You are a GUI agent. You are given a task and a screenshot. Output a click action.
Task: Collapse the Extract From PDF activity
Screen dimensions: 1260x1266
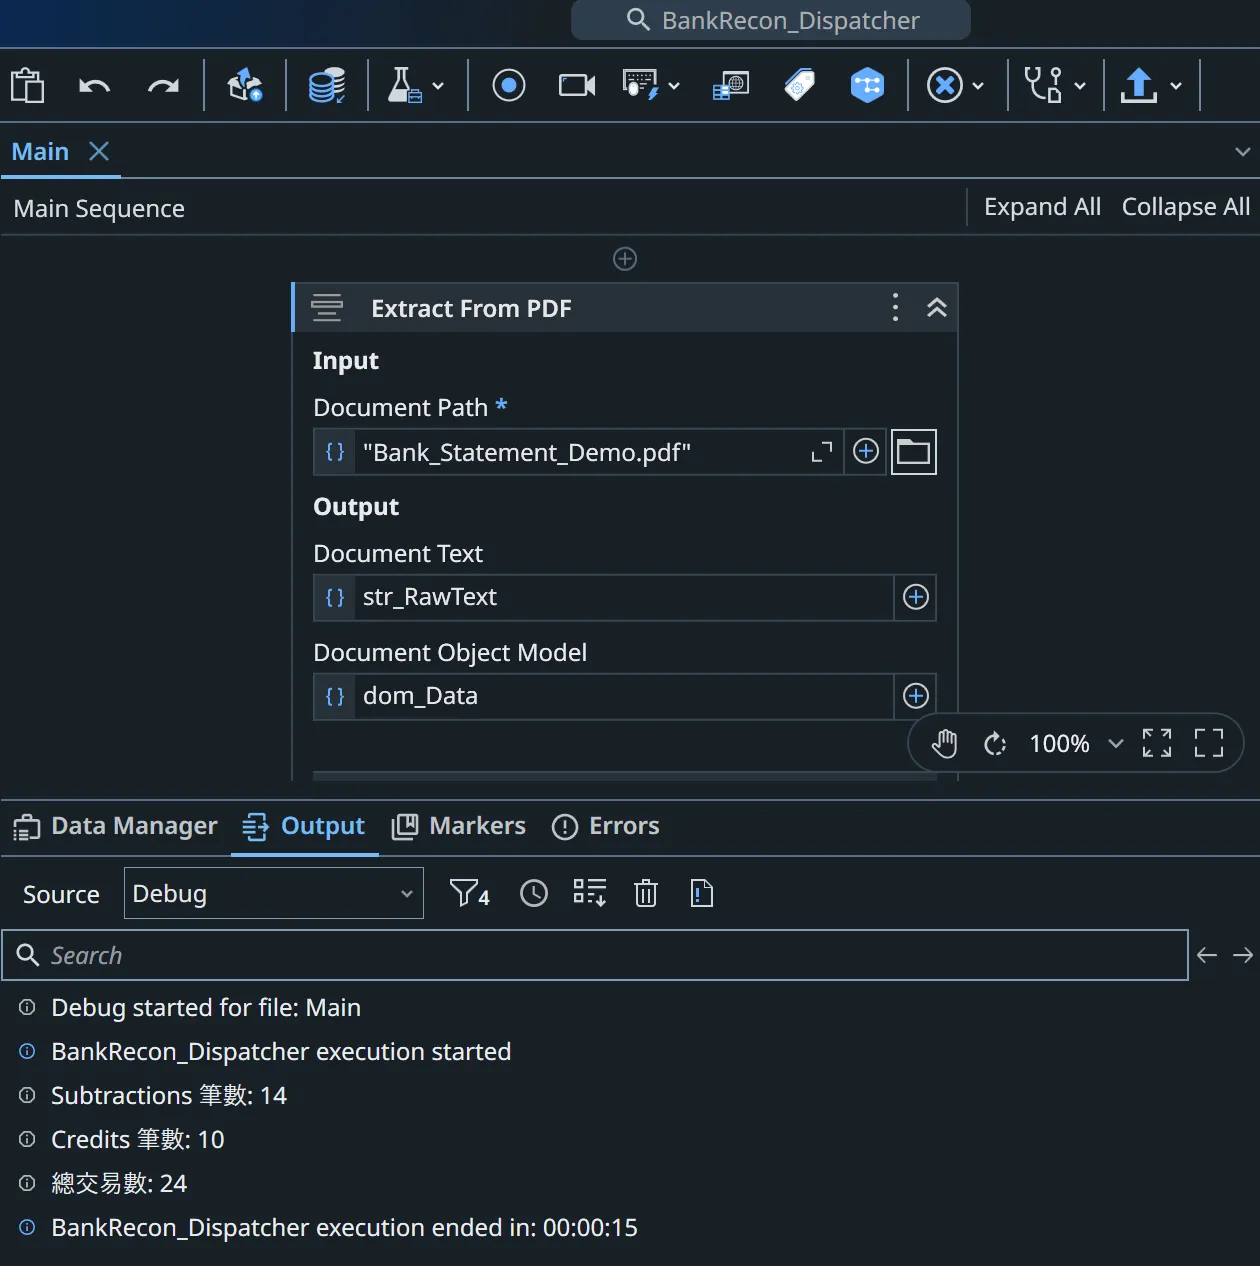(937, 307)
